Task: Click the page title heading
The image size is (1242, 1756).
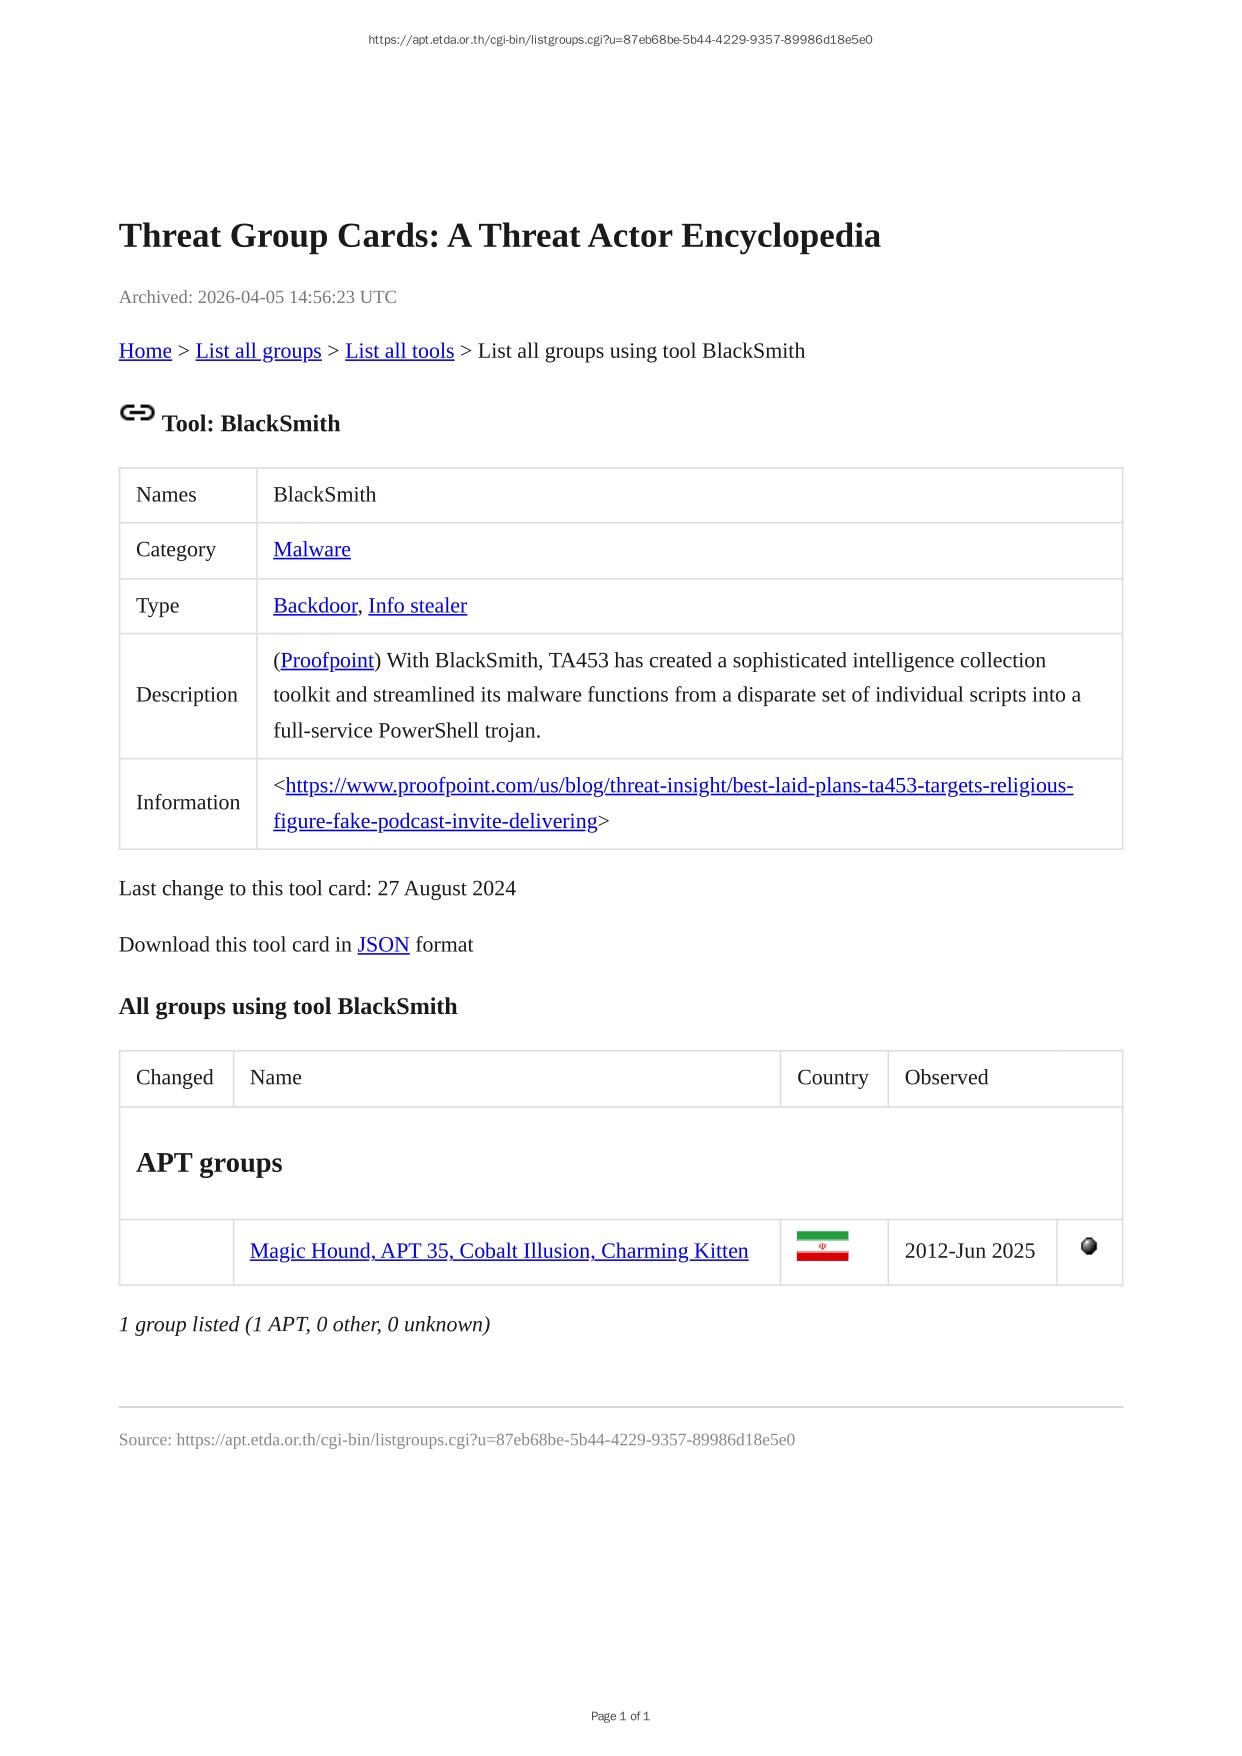Action: pyautogui.click(x=500, y=236)
